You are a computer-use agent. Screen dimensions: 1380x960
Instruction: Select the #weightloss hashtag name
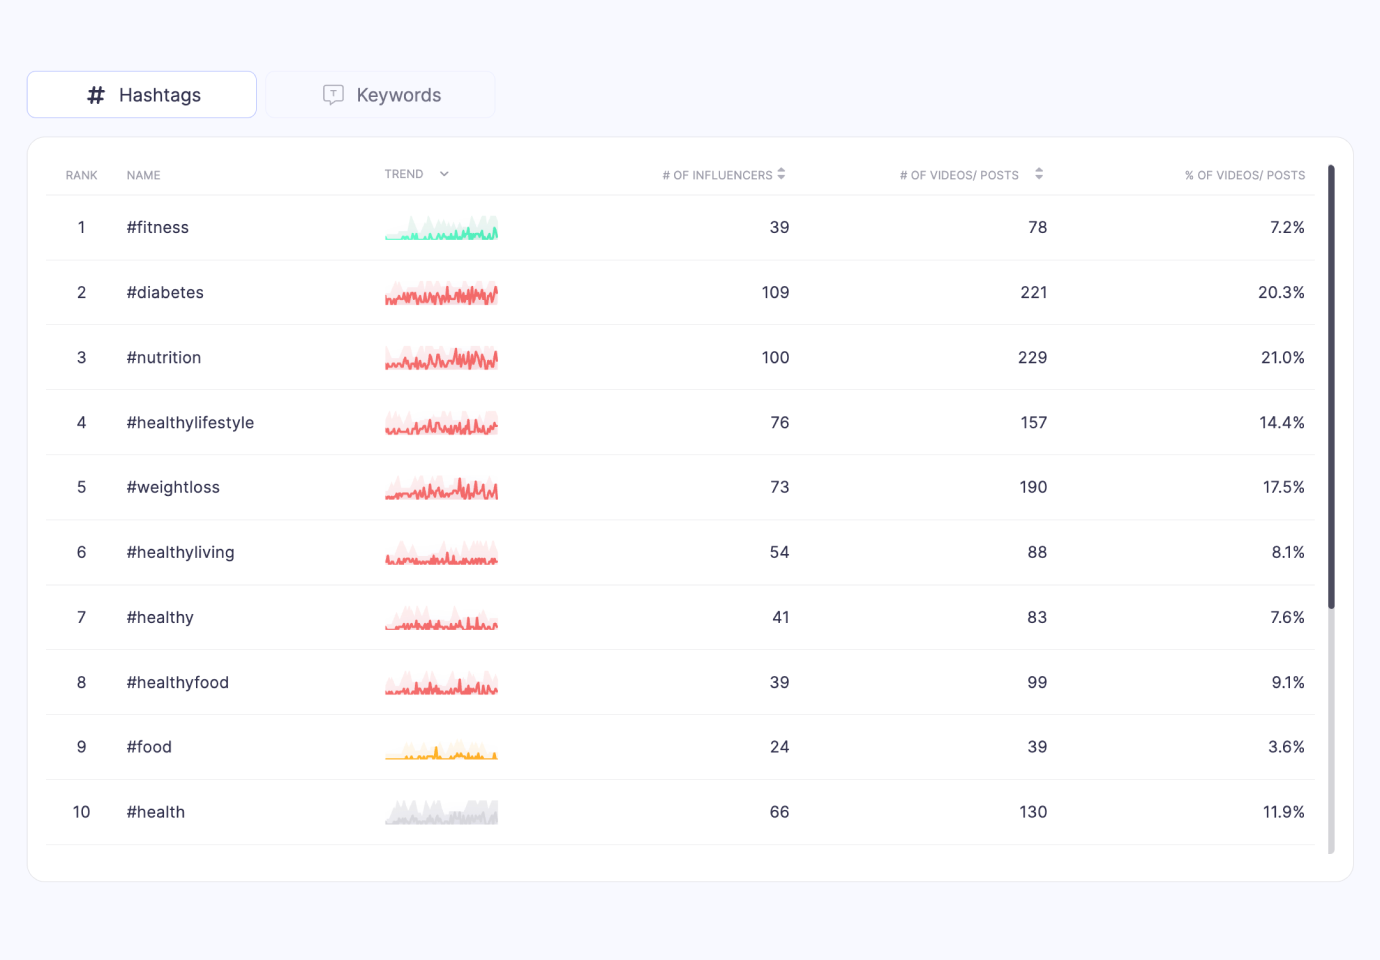[173, 488]
